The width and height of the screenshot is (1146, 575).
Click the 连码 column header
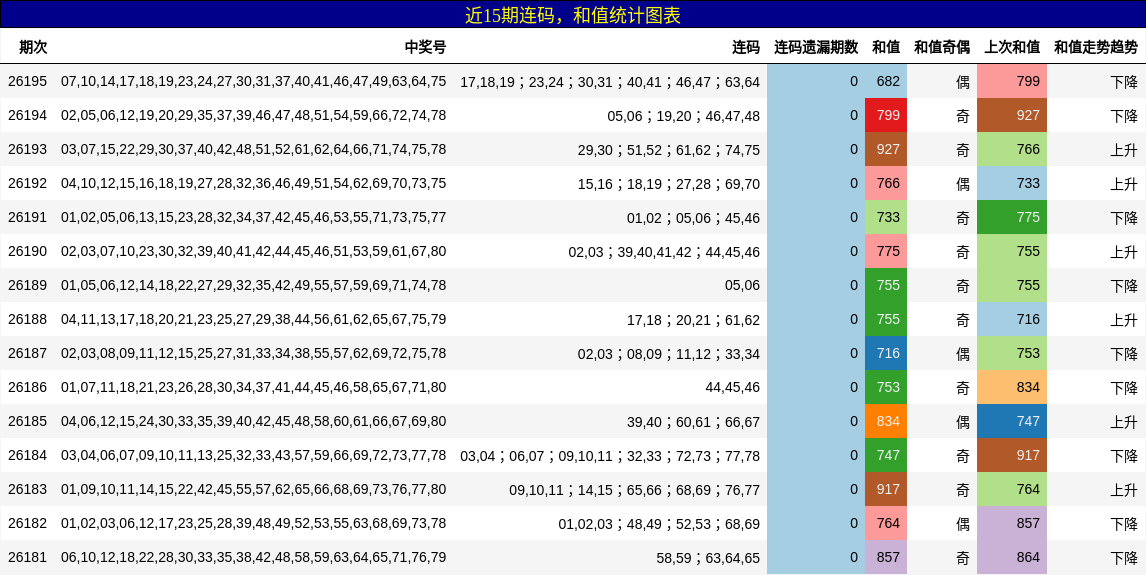click(746, 47)
